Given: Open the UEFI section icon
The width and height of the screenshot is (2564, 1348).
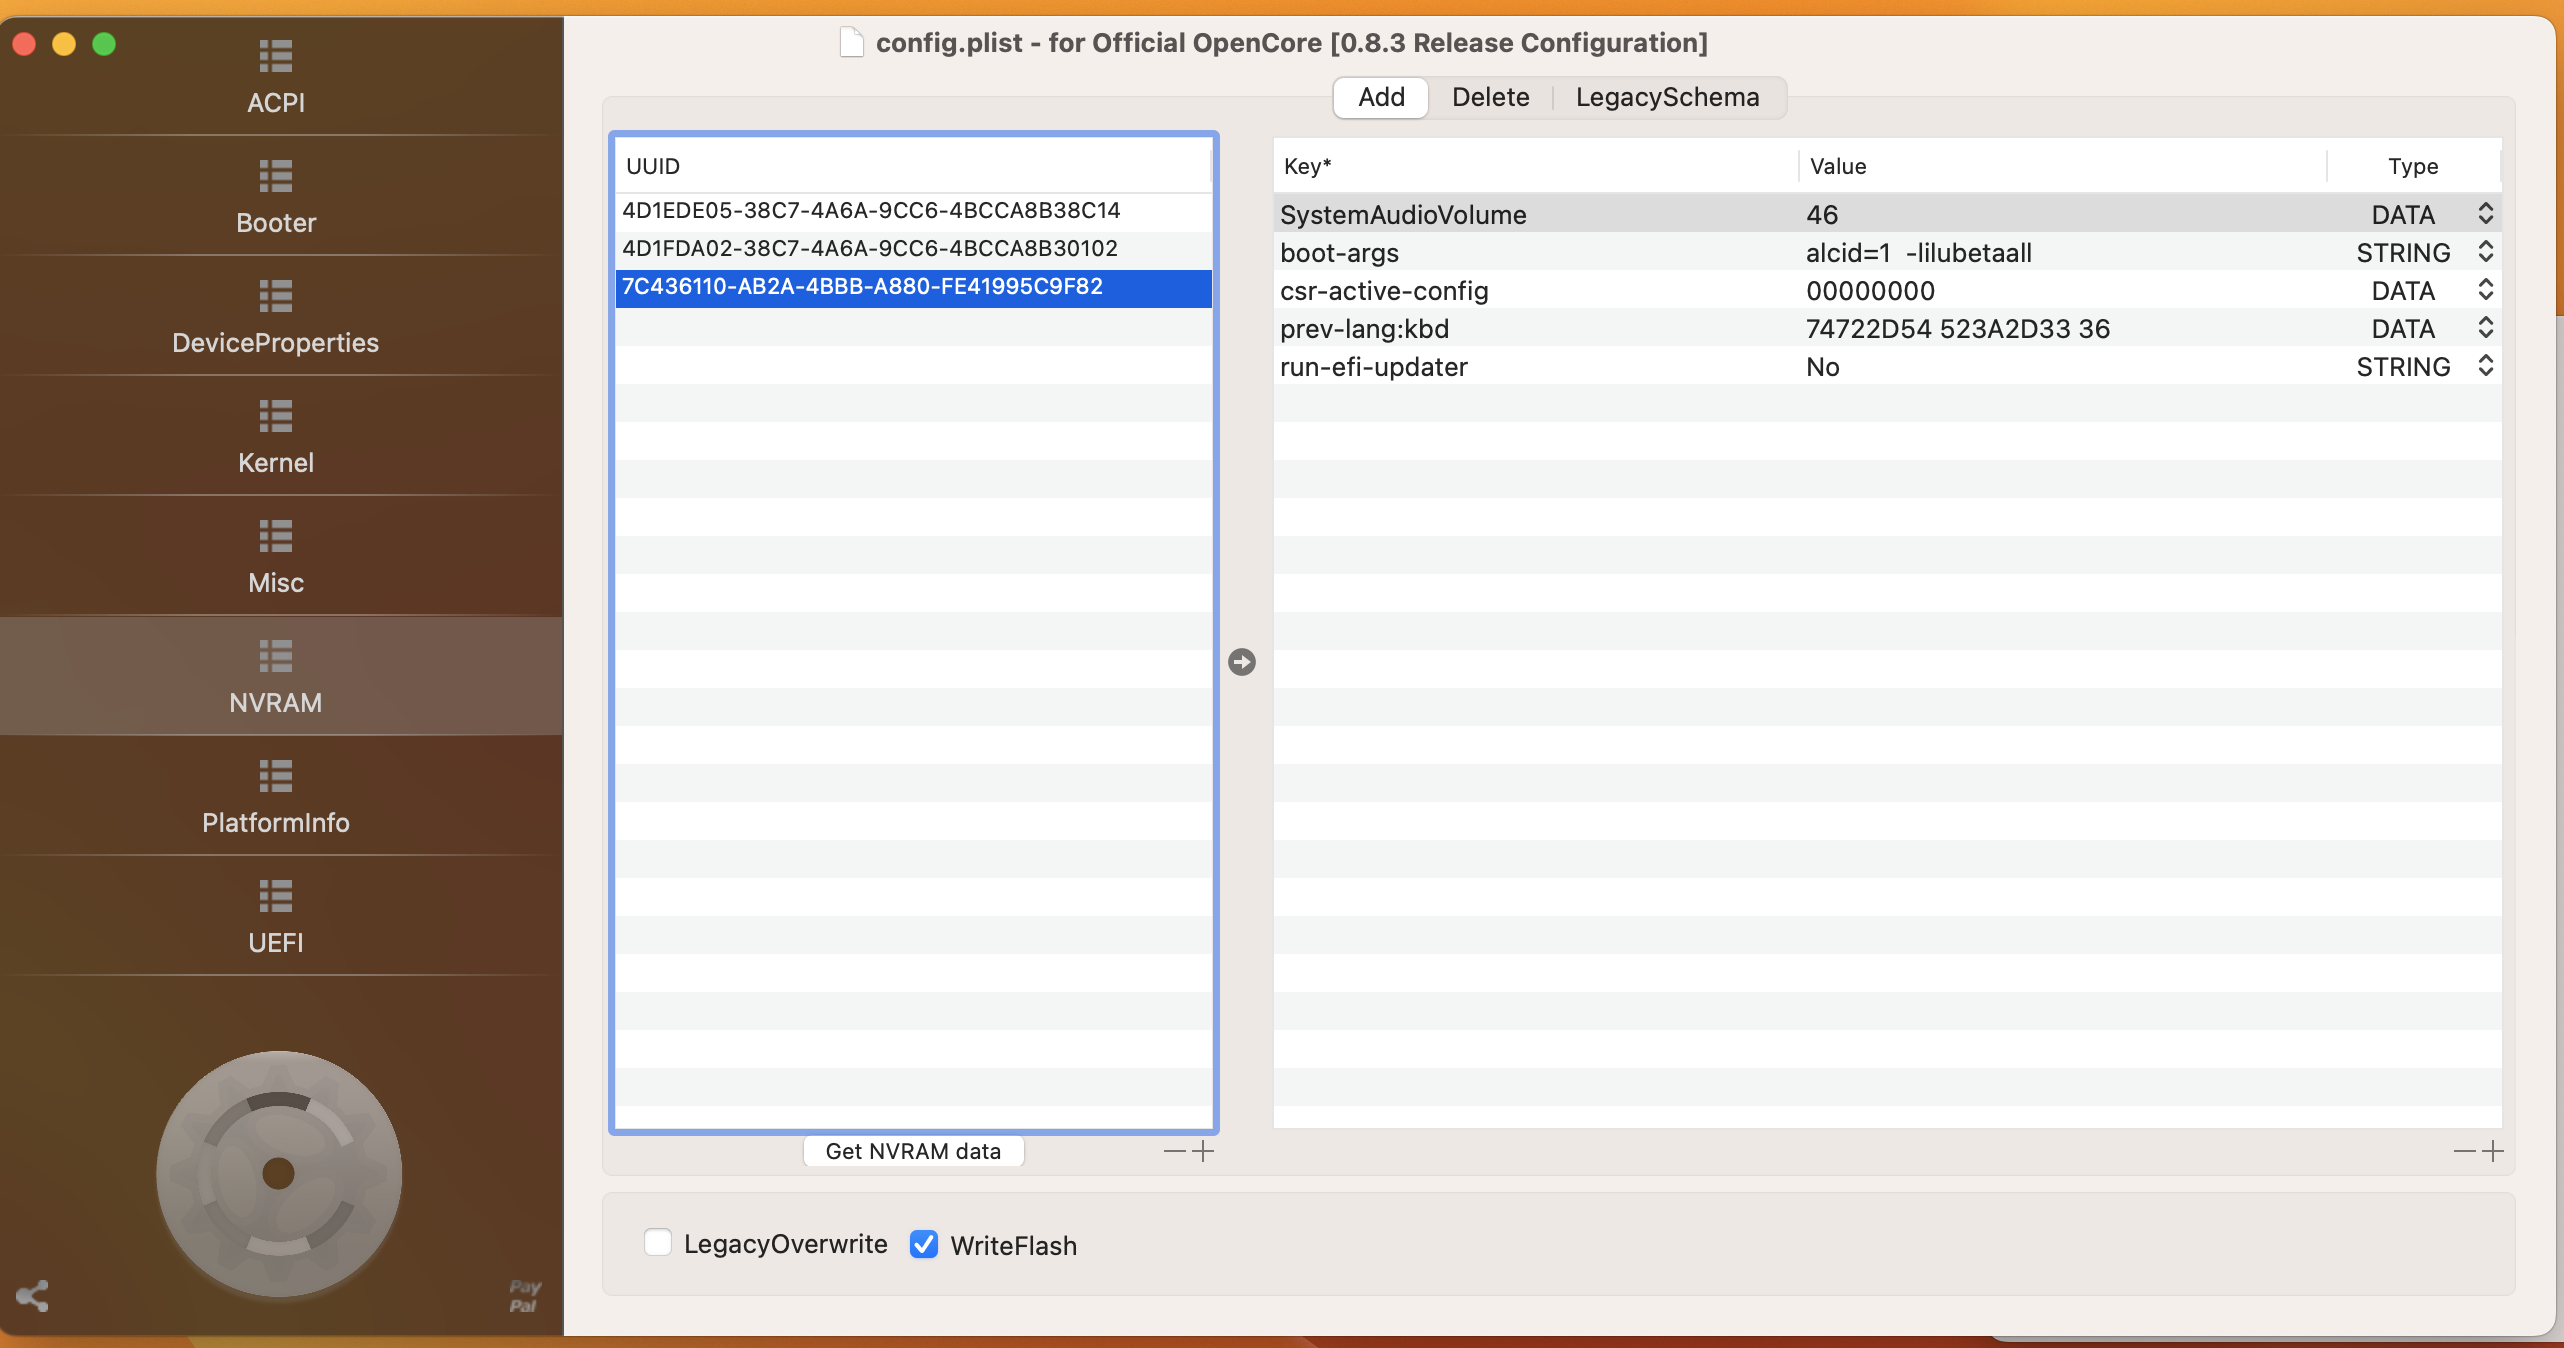Looking at the screenshot, I should click(275, 897).
